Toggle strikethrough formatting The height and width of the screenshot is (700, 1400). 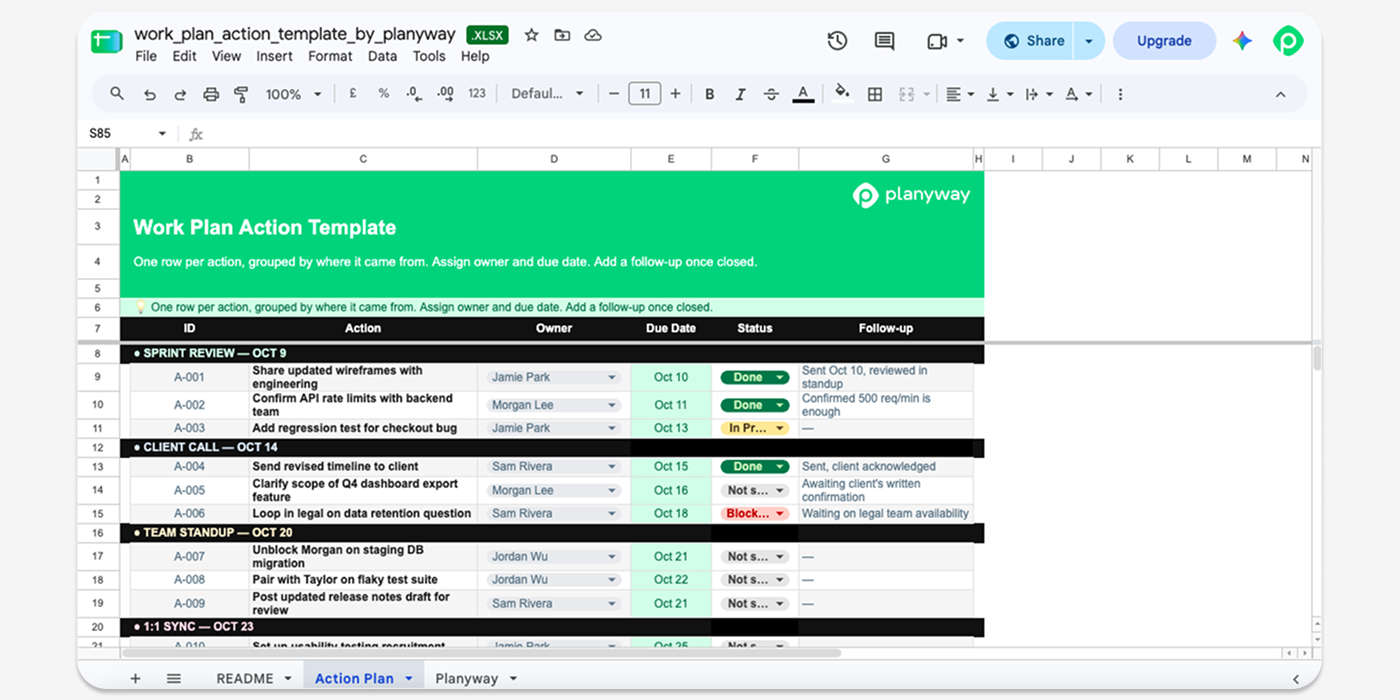(x=771, y=94)
